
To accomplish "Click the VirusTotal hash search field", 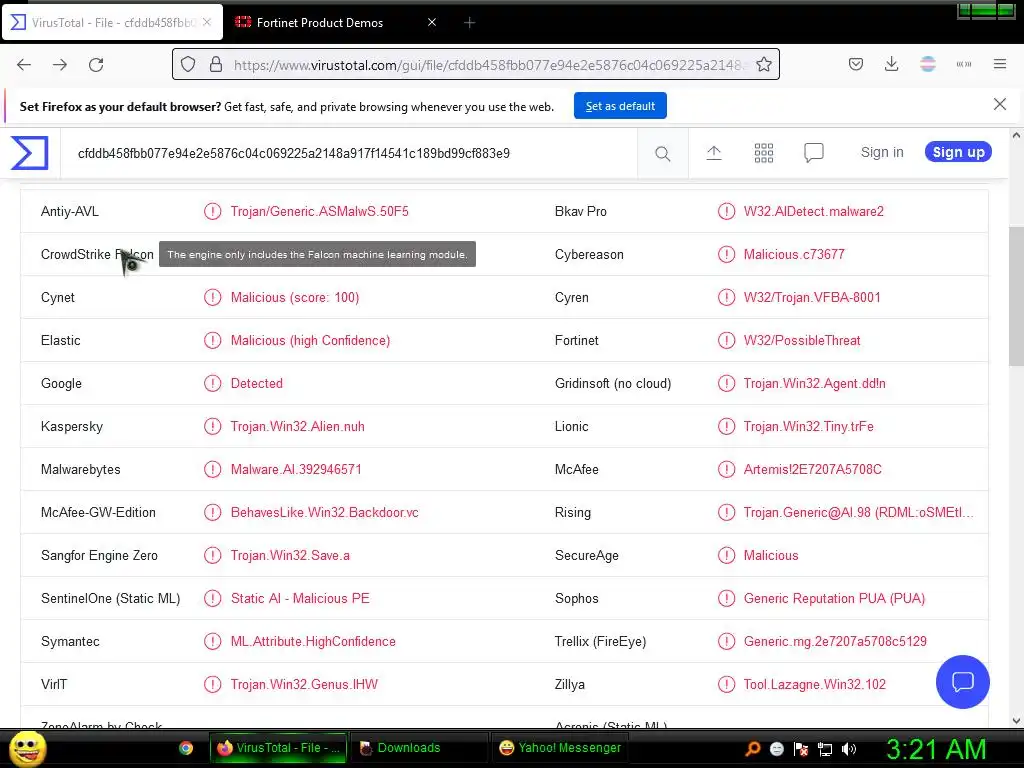I will 349,153.
